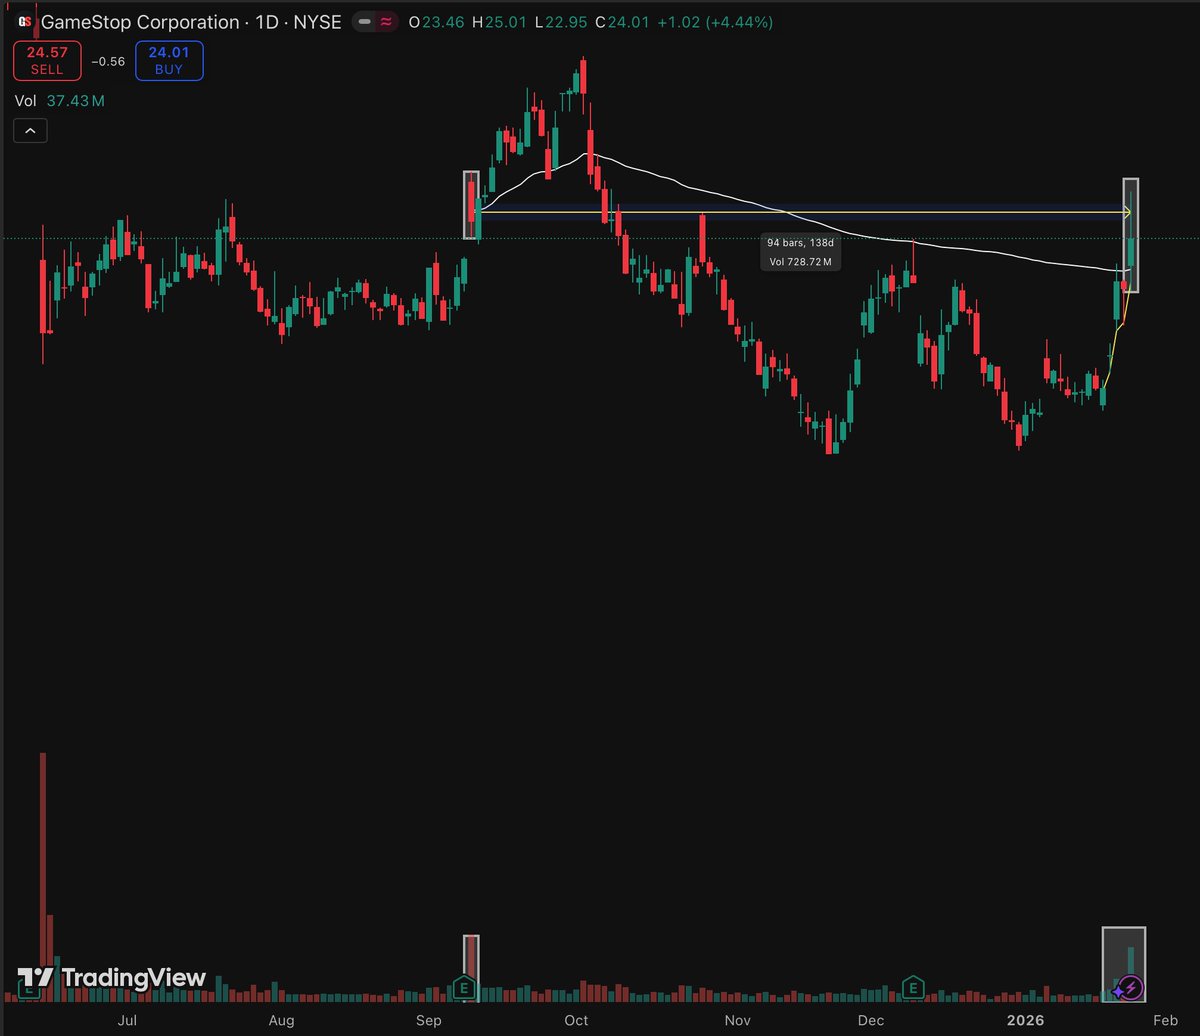Click the Dec label on time axis

coord(871,1020)
